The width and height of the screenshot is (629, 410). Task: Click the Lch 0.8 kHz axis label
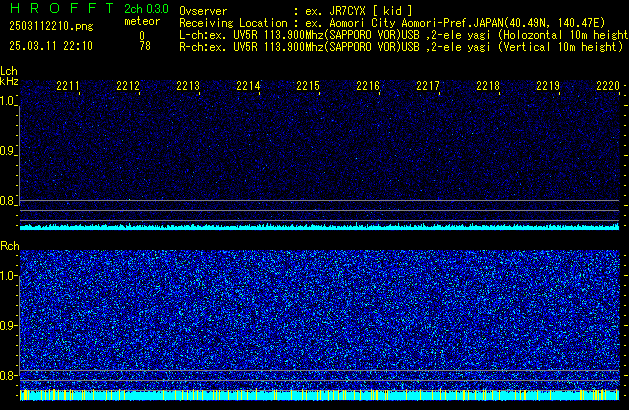click(7, 201)
